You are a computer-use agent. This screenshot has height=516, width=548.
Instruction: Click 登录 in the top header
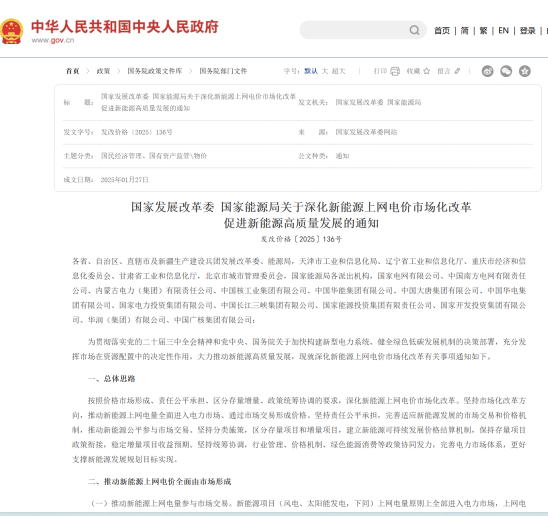point(527,31)
